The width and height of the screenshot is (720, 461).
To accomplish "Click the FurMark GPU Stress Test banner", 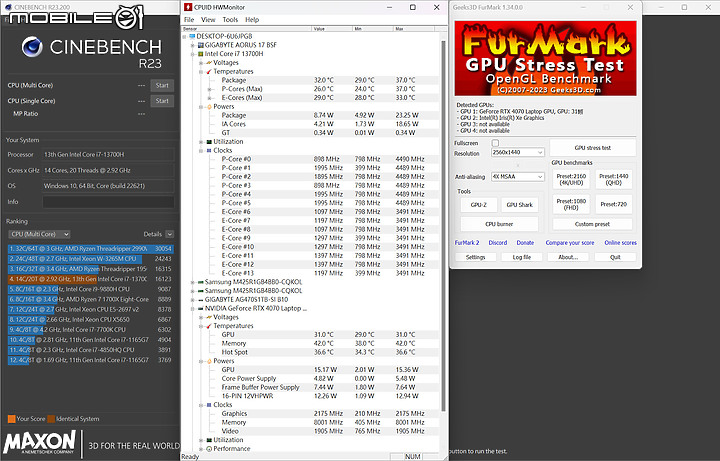I will [546, 58].
